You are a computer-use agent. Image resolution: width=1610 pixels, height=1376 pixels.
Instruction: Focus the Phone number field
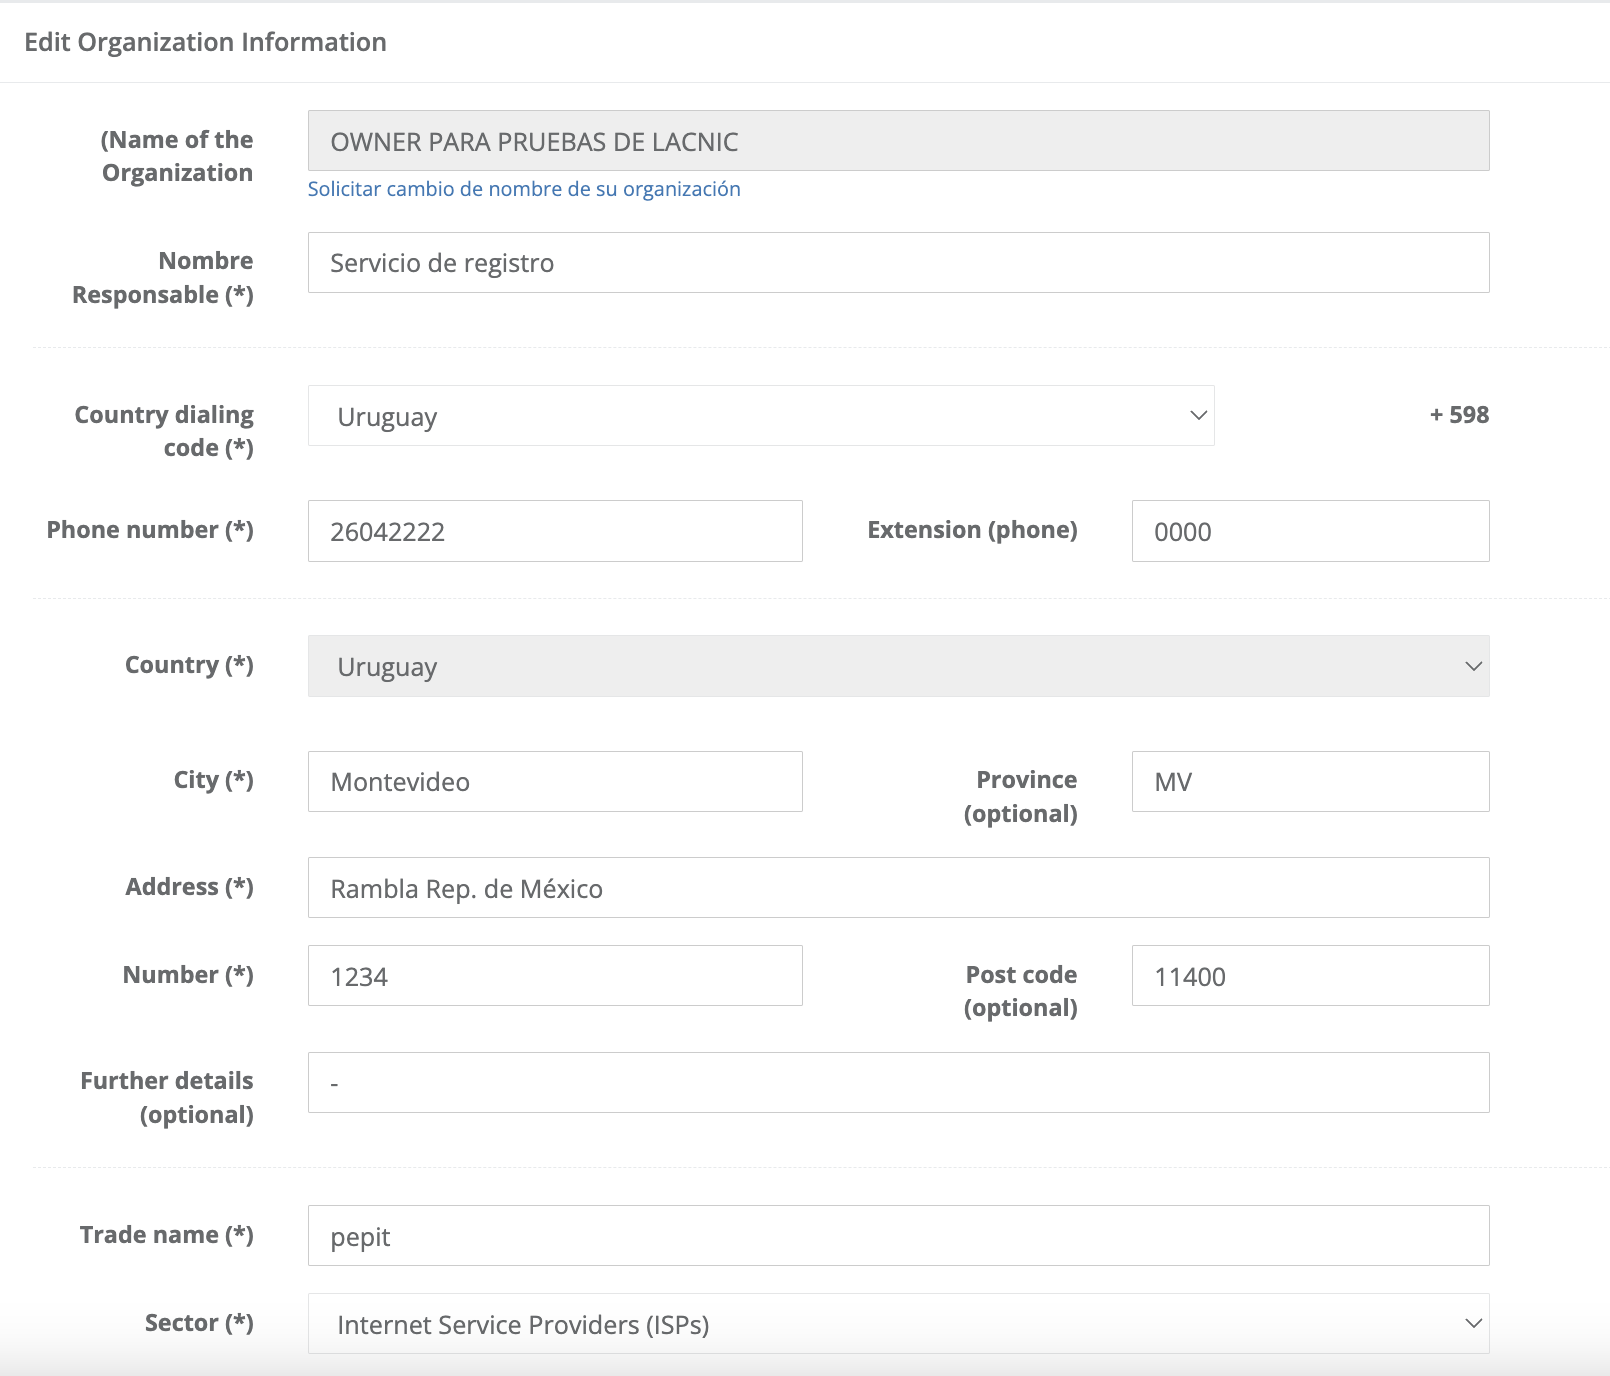(x=554, y=531)
